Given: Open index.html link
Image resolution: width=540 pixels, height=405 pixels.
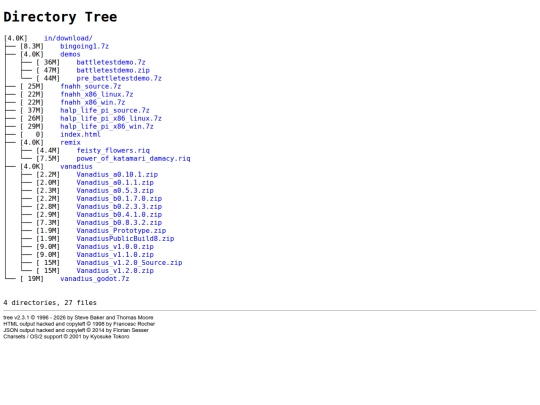Looking at the screenshot, I should pyautogui.click(x=80, y=134).
